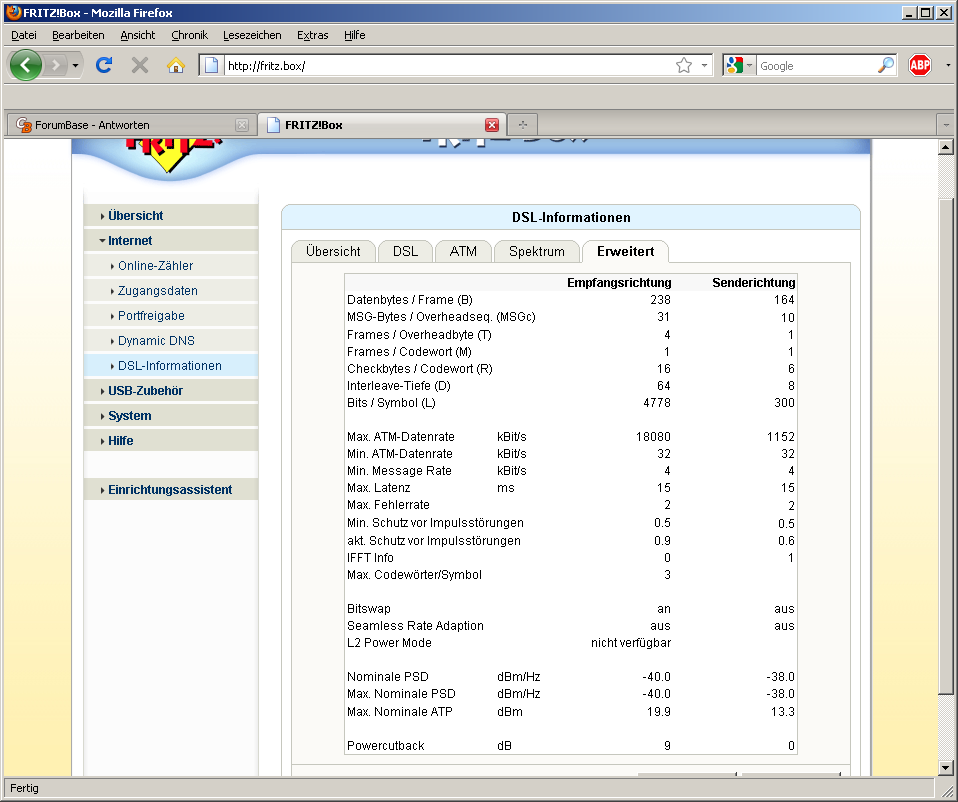
Task: Open the Google search engine selector
Action: [x=739, y=65]
